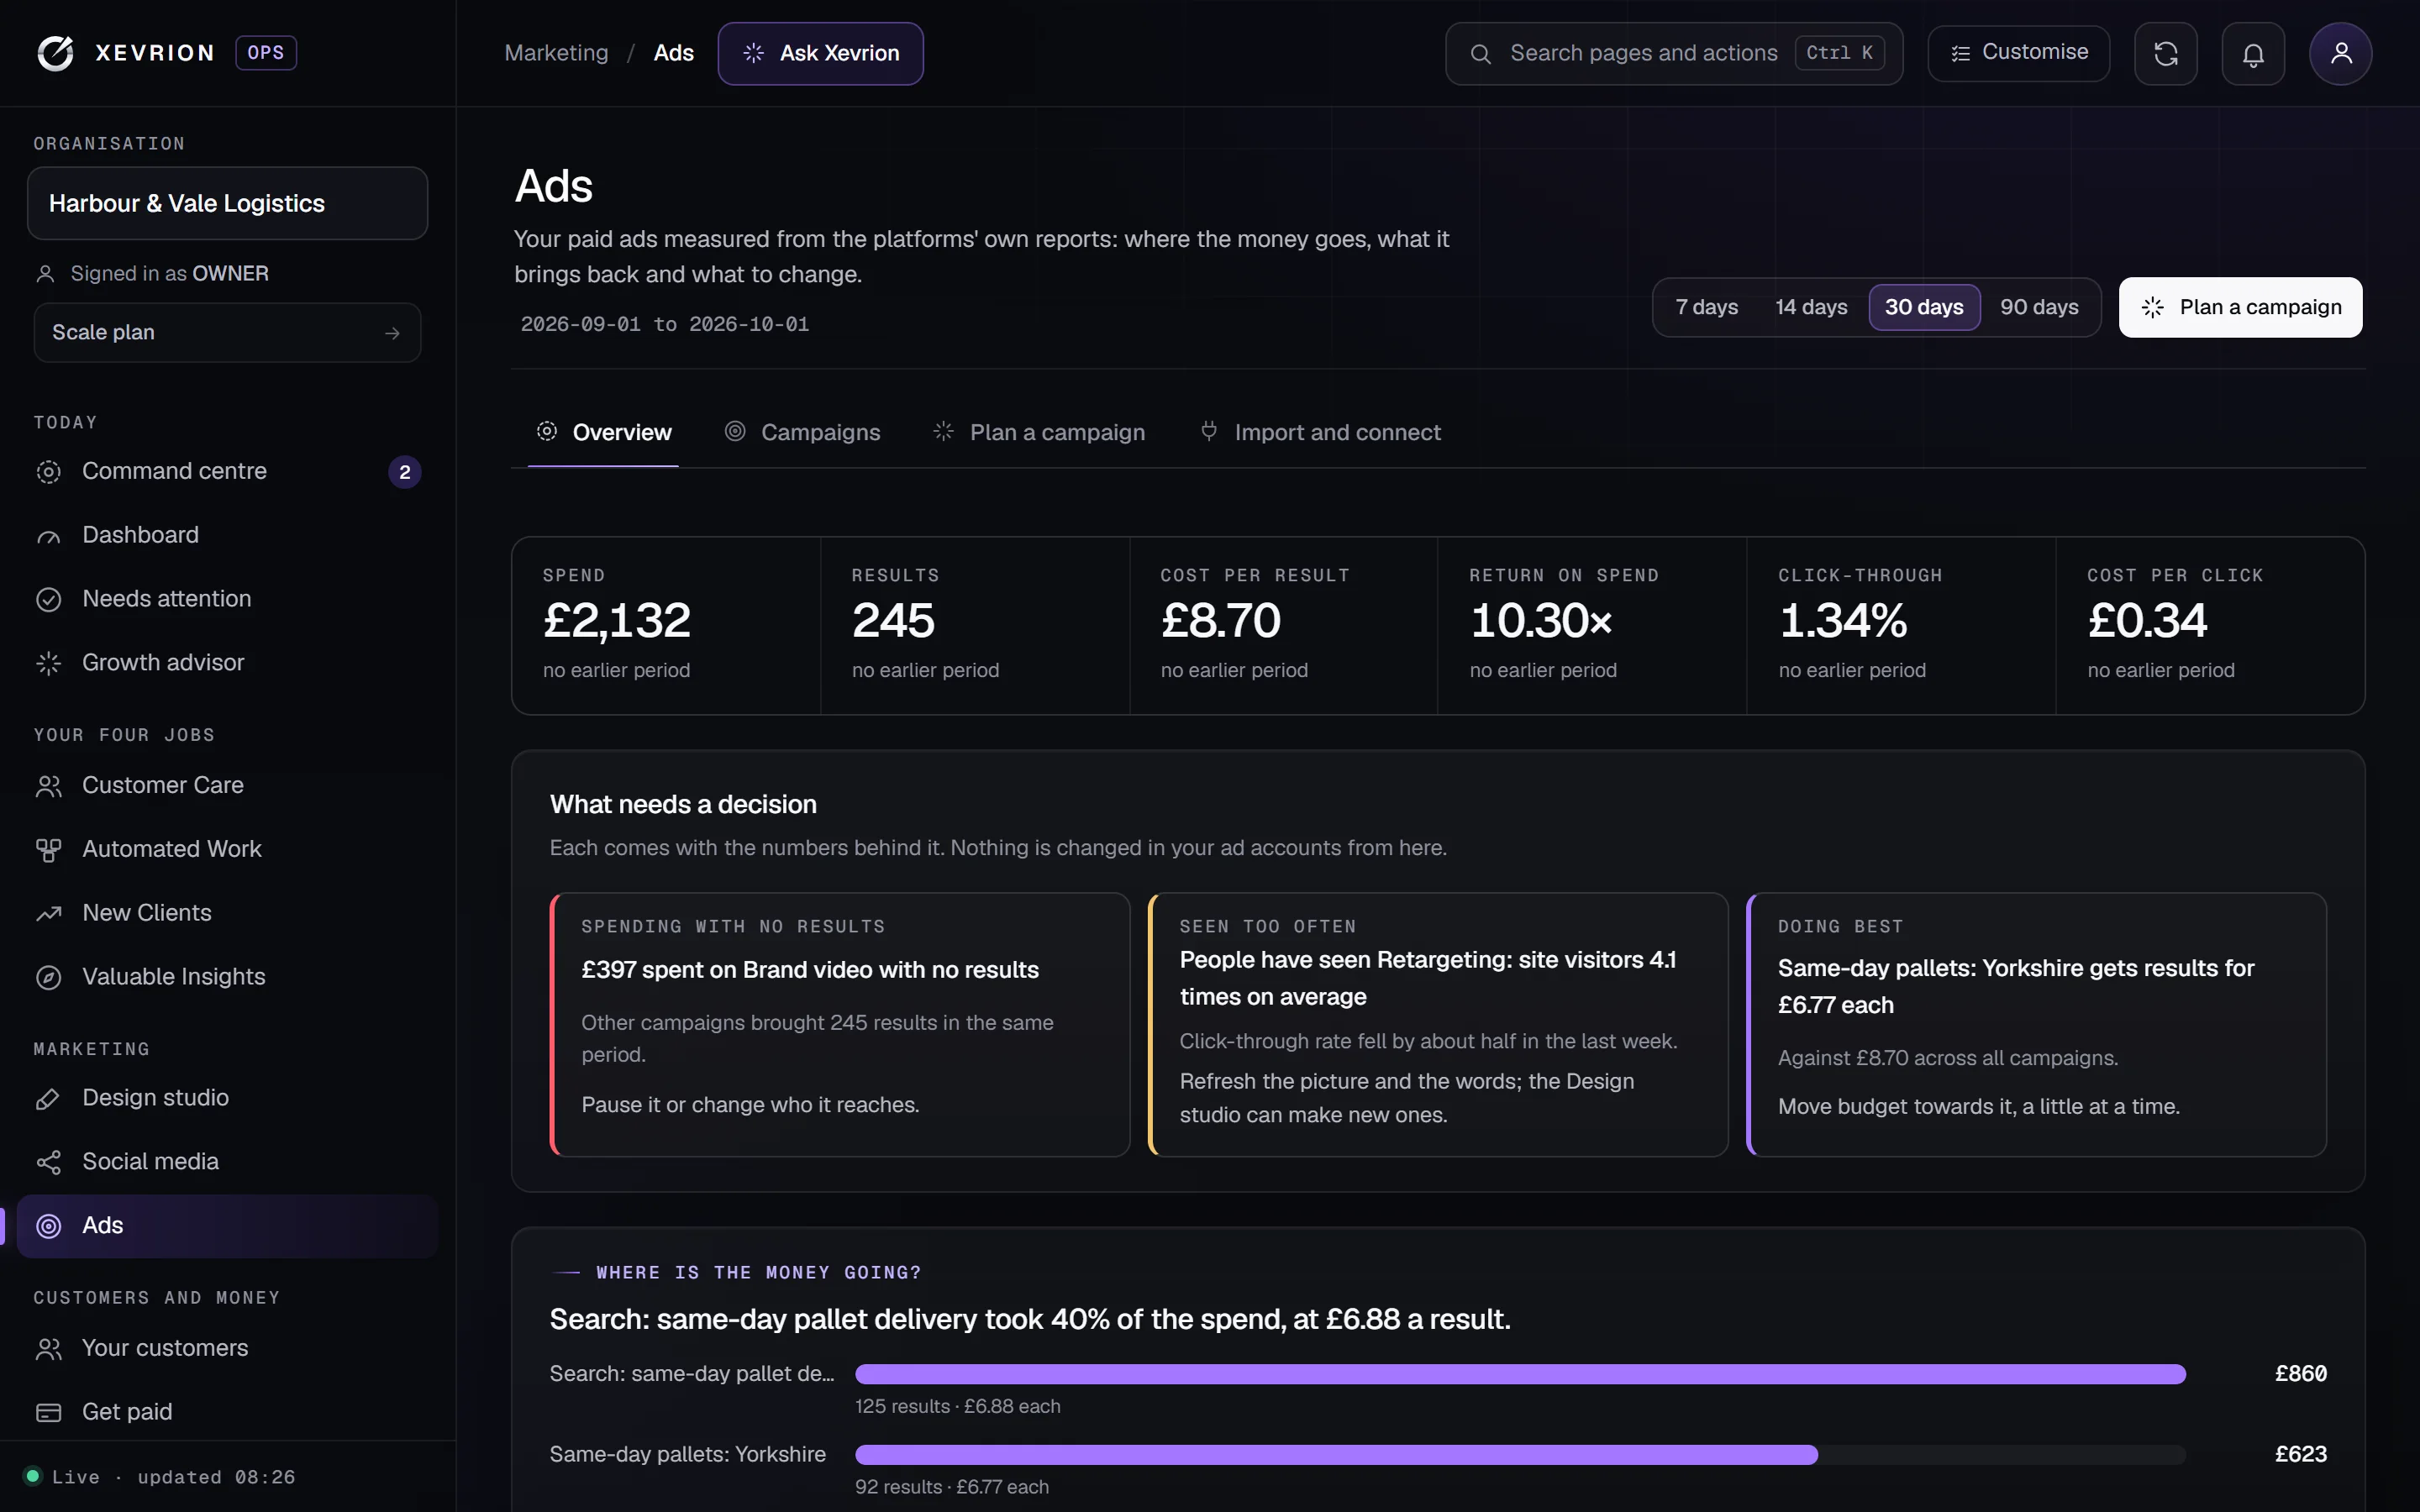This screenshot has width=2420, height=1512.
Task: Click the Same-day pallets: Yorkshire spend bar
Action: tap(1336, 1455)
